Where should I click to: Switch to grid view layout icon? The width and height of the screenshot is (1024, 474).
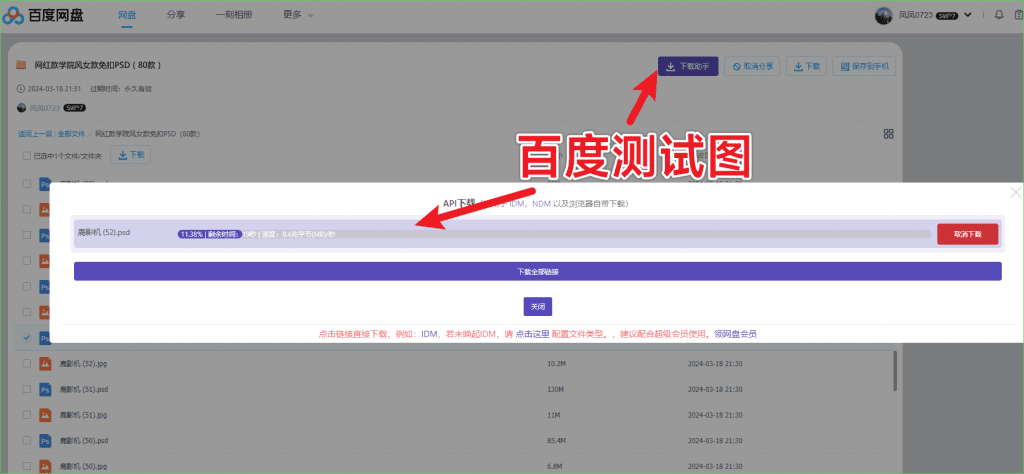pos(888,134)
